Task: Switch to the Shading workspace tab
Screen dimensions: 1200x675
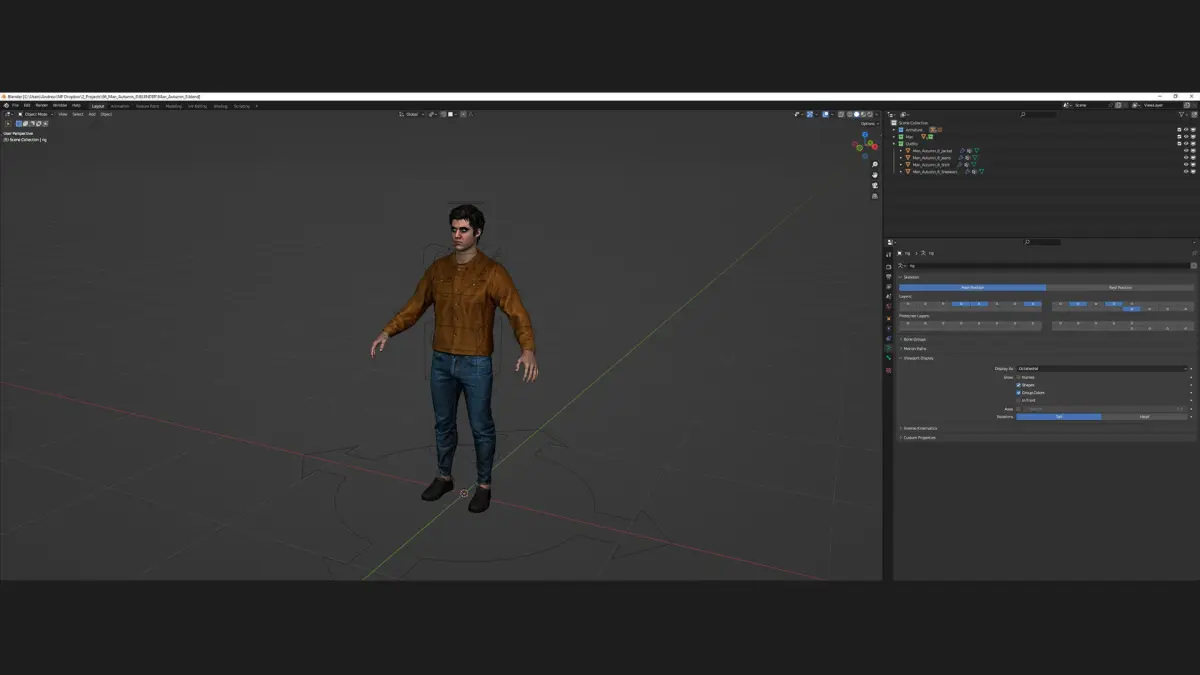Action: click(x=220, y=105)
